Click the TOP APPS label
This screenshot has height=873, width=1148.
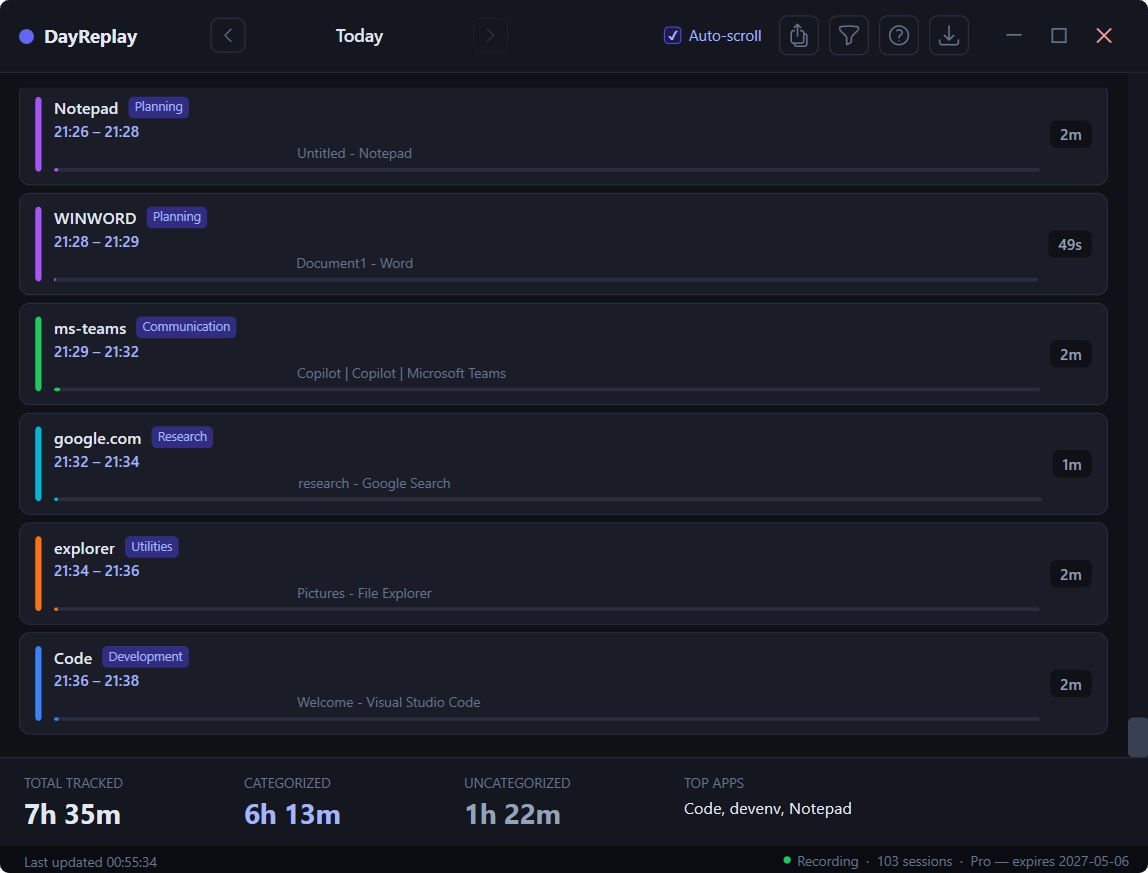coord(714,783)
